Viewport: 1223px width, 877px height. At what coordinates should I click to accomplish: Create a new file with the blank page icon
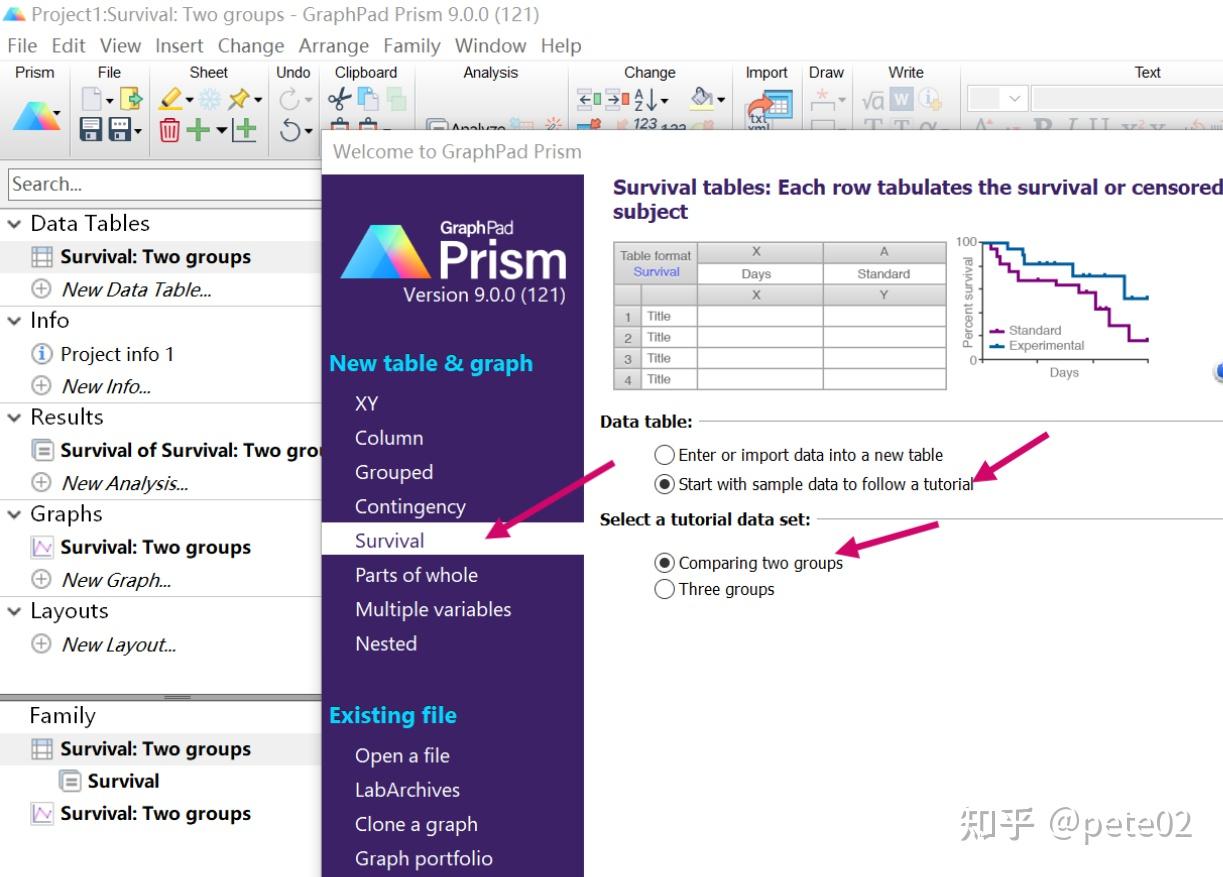point(91,99)
